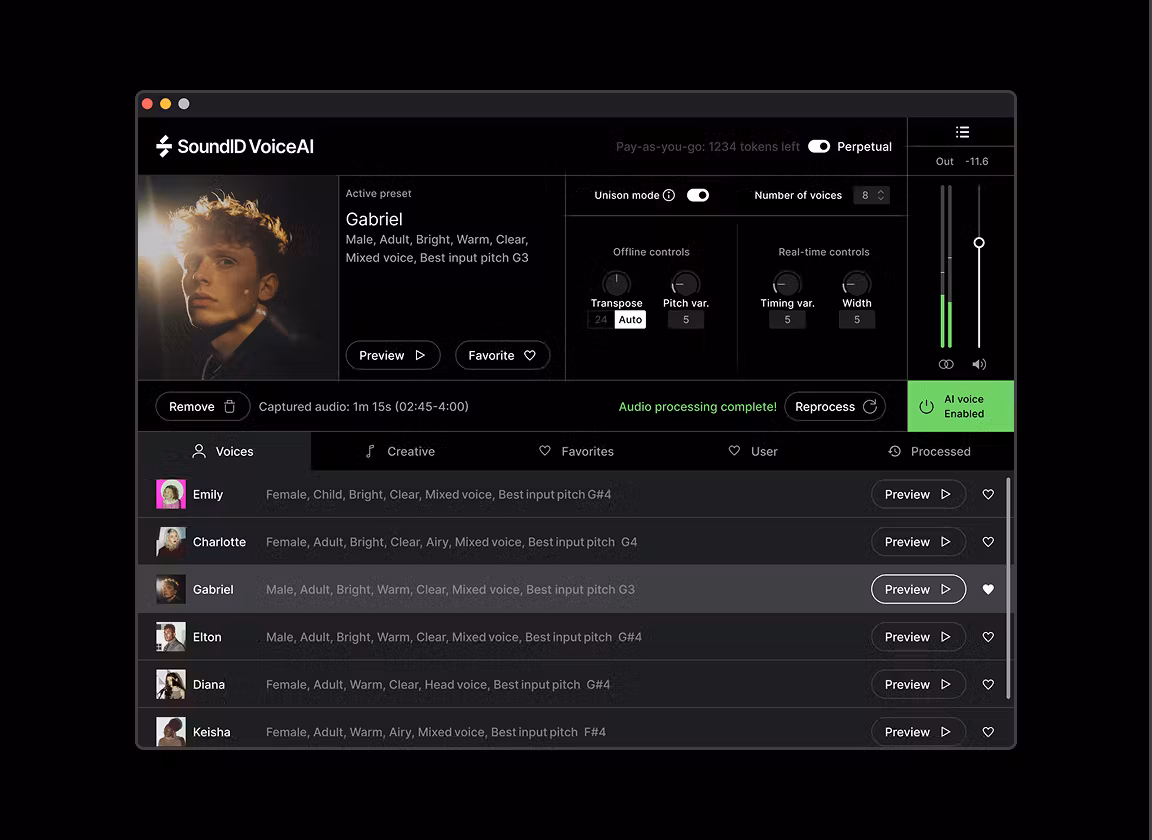The width and height of the screenshot is (1152, 840).
Task: Adjust the output volume slider handle
Action: [979, 242]
